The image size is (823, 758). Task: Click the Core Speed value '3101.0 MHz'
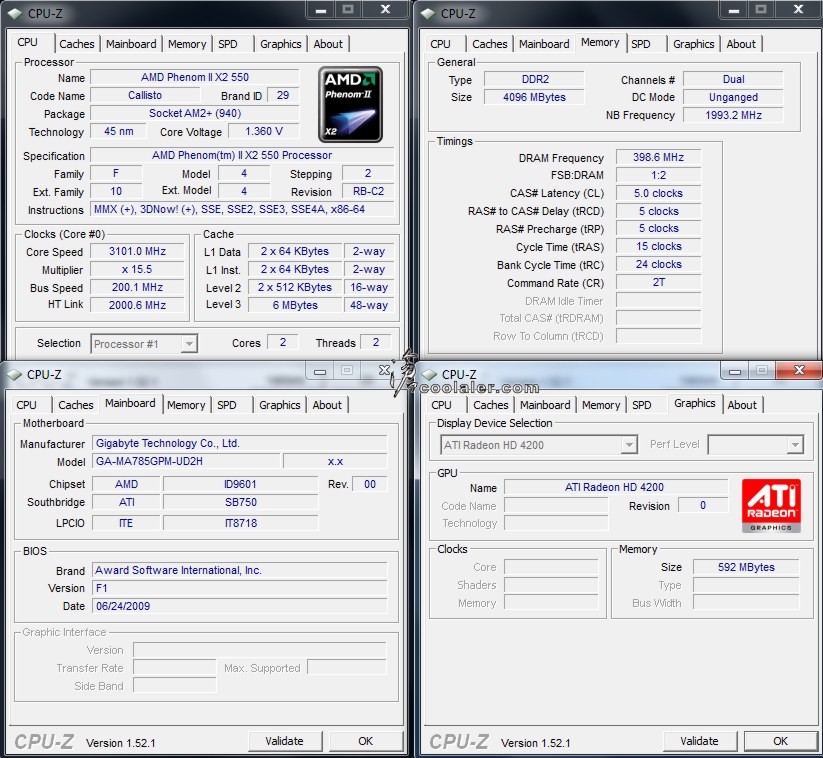click(x=138, y=251)
